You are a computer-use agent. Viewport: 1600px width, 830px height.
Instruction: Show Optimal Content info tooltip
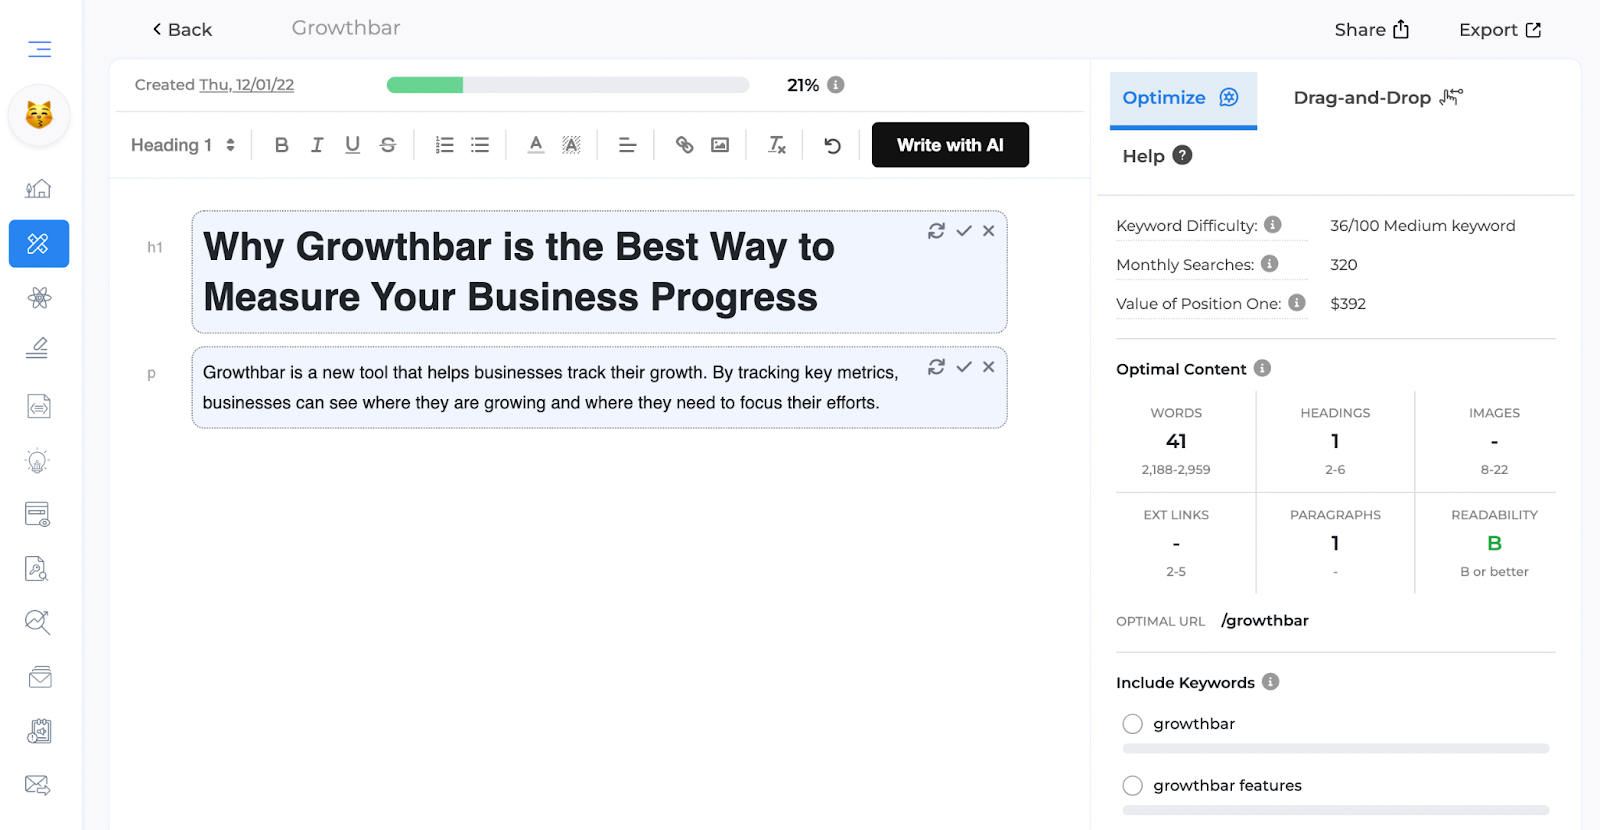(1262, 368)
